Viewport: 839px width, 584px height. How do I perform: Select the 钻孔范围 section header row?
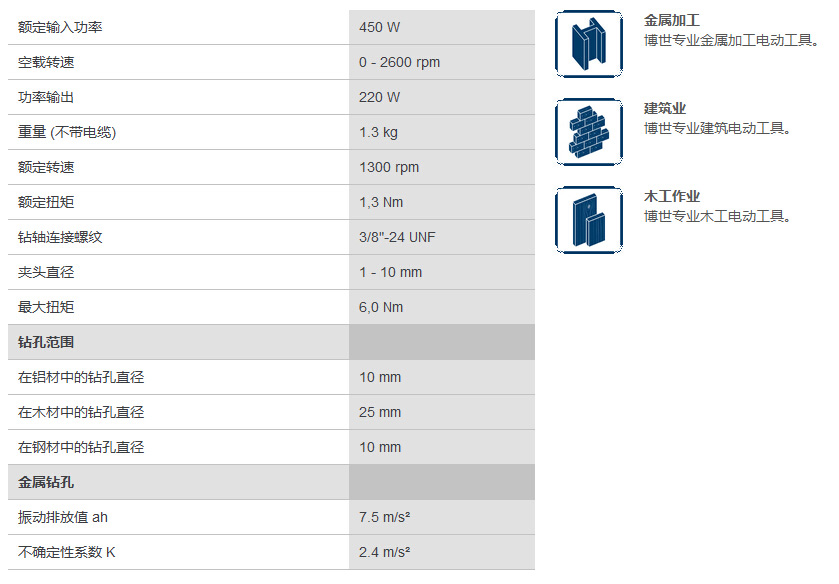point(271,342)
